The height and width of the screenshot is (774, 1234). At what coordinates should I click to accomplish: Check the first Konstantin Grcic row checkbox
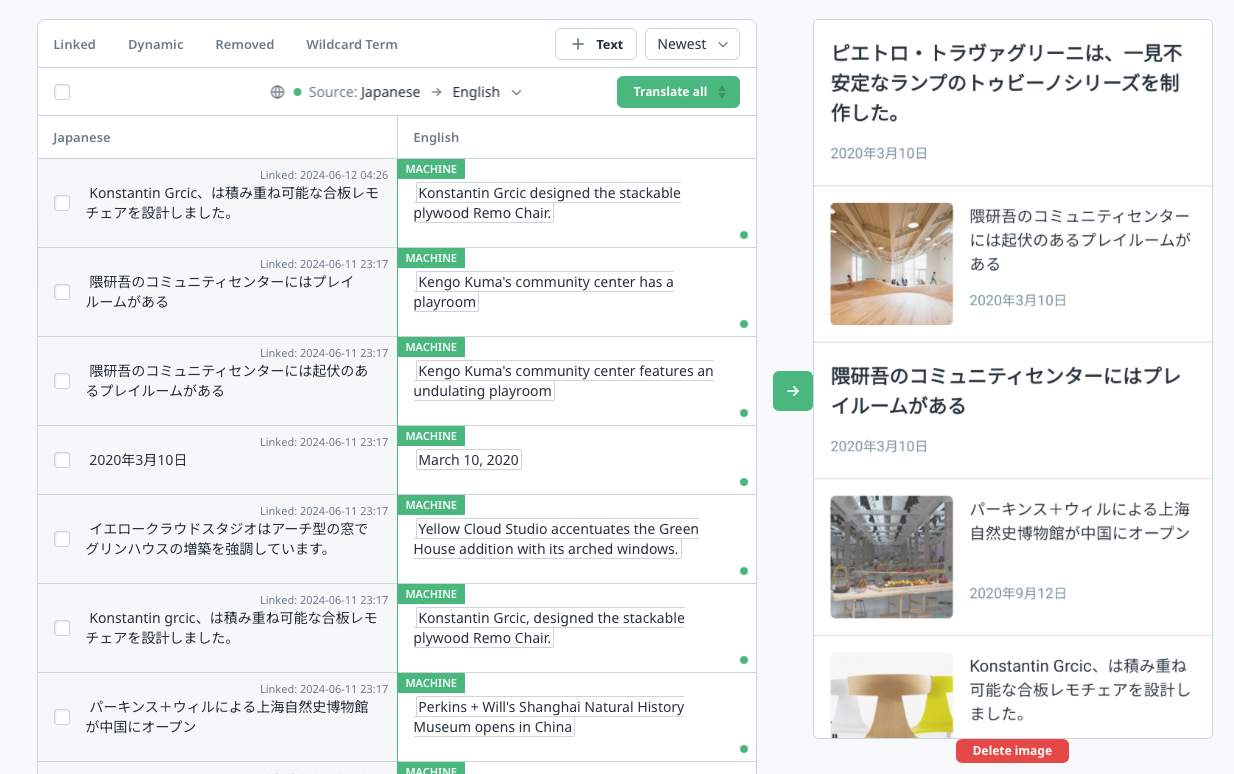click(62, 203)
